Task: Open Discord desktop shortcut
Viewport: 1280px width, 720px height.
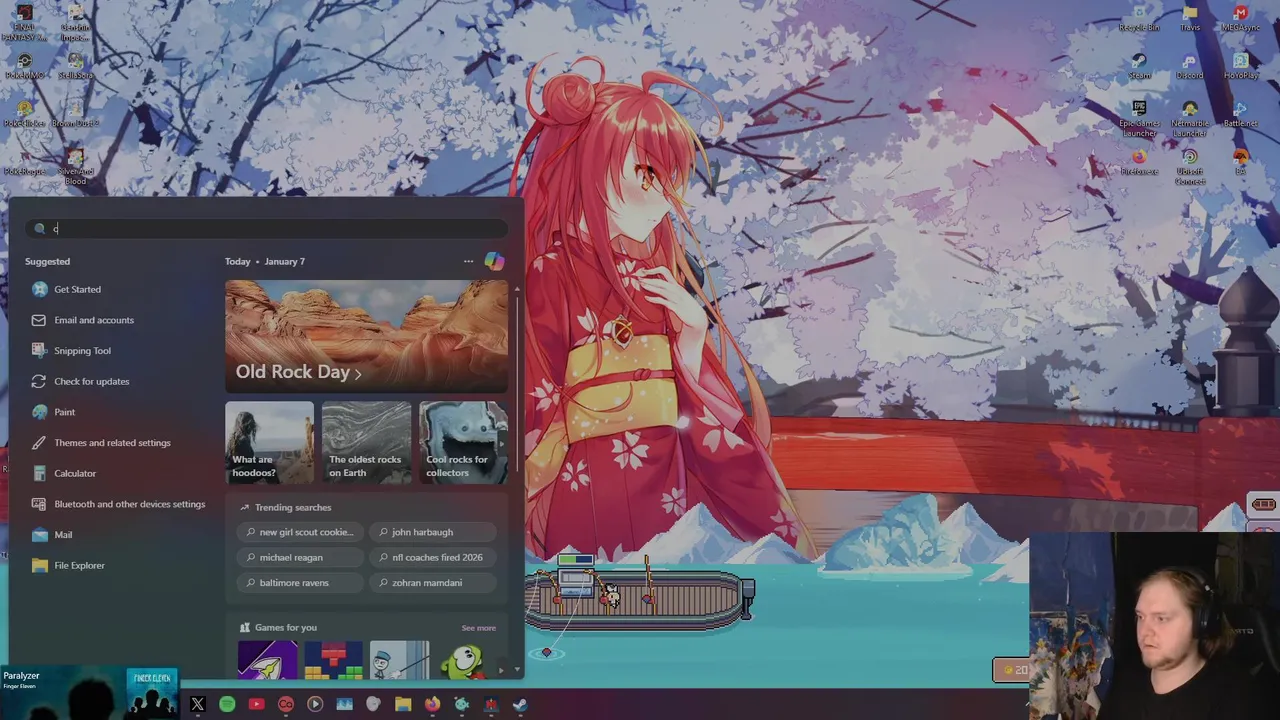Action: [x=1189, y=66]
